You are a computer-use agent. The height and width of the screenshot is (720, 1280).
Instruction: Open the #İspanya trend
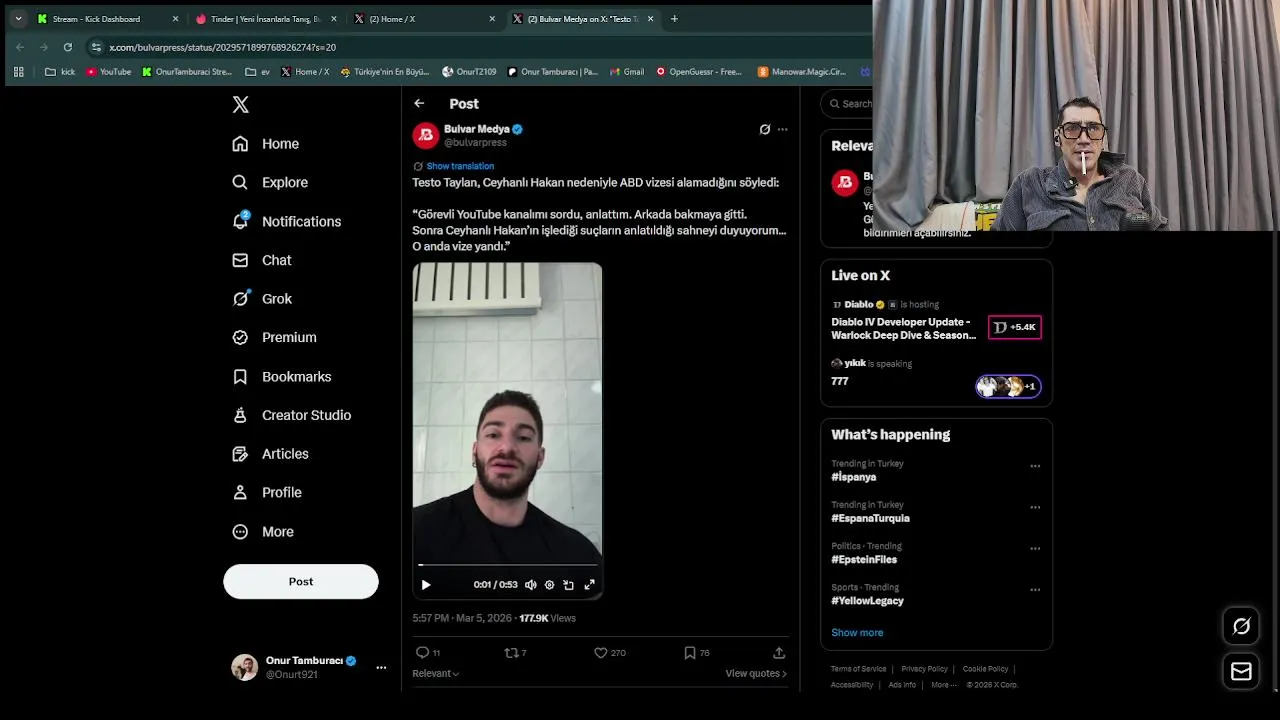(853, 477)
